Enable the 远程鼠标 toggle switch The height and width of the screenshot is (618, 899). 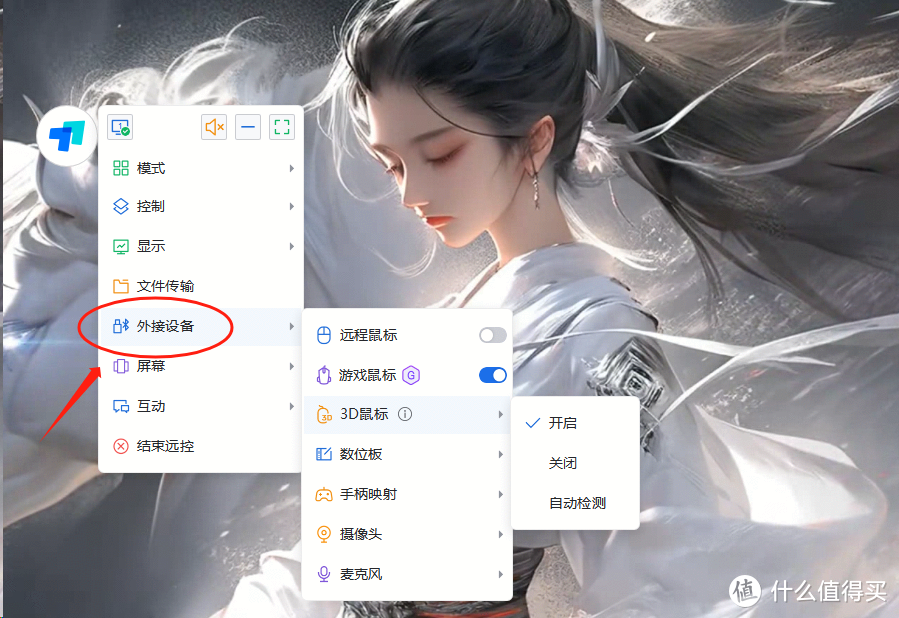pyautogui.click(x=493, y=335)
